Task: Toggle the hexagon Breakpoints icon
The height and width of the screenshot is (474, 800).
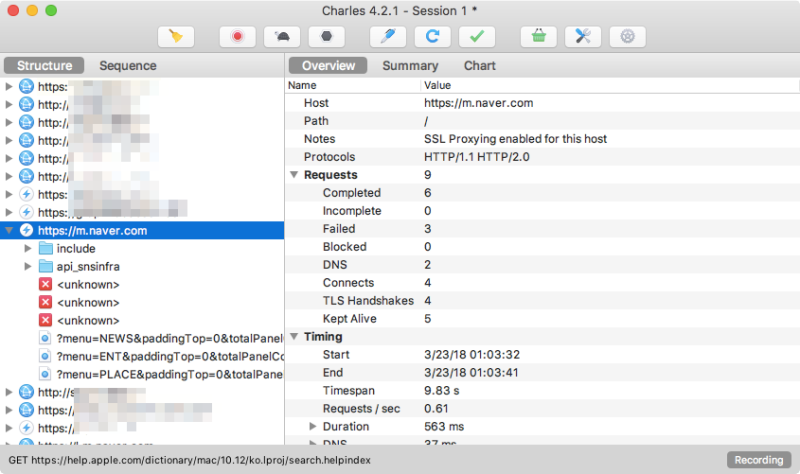Action: point(326,37)
